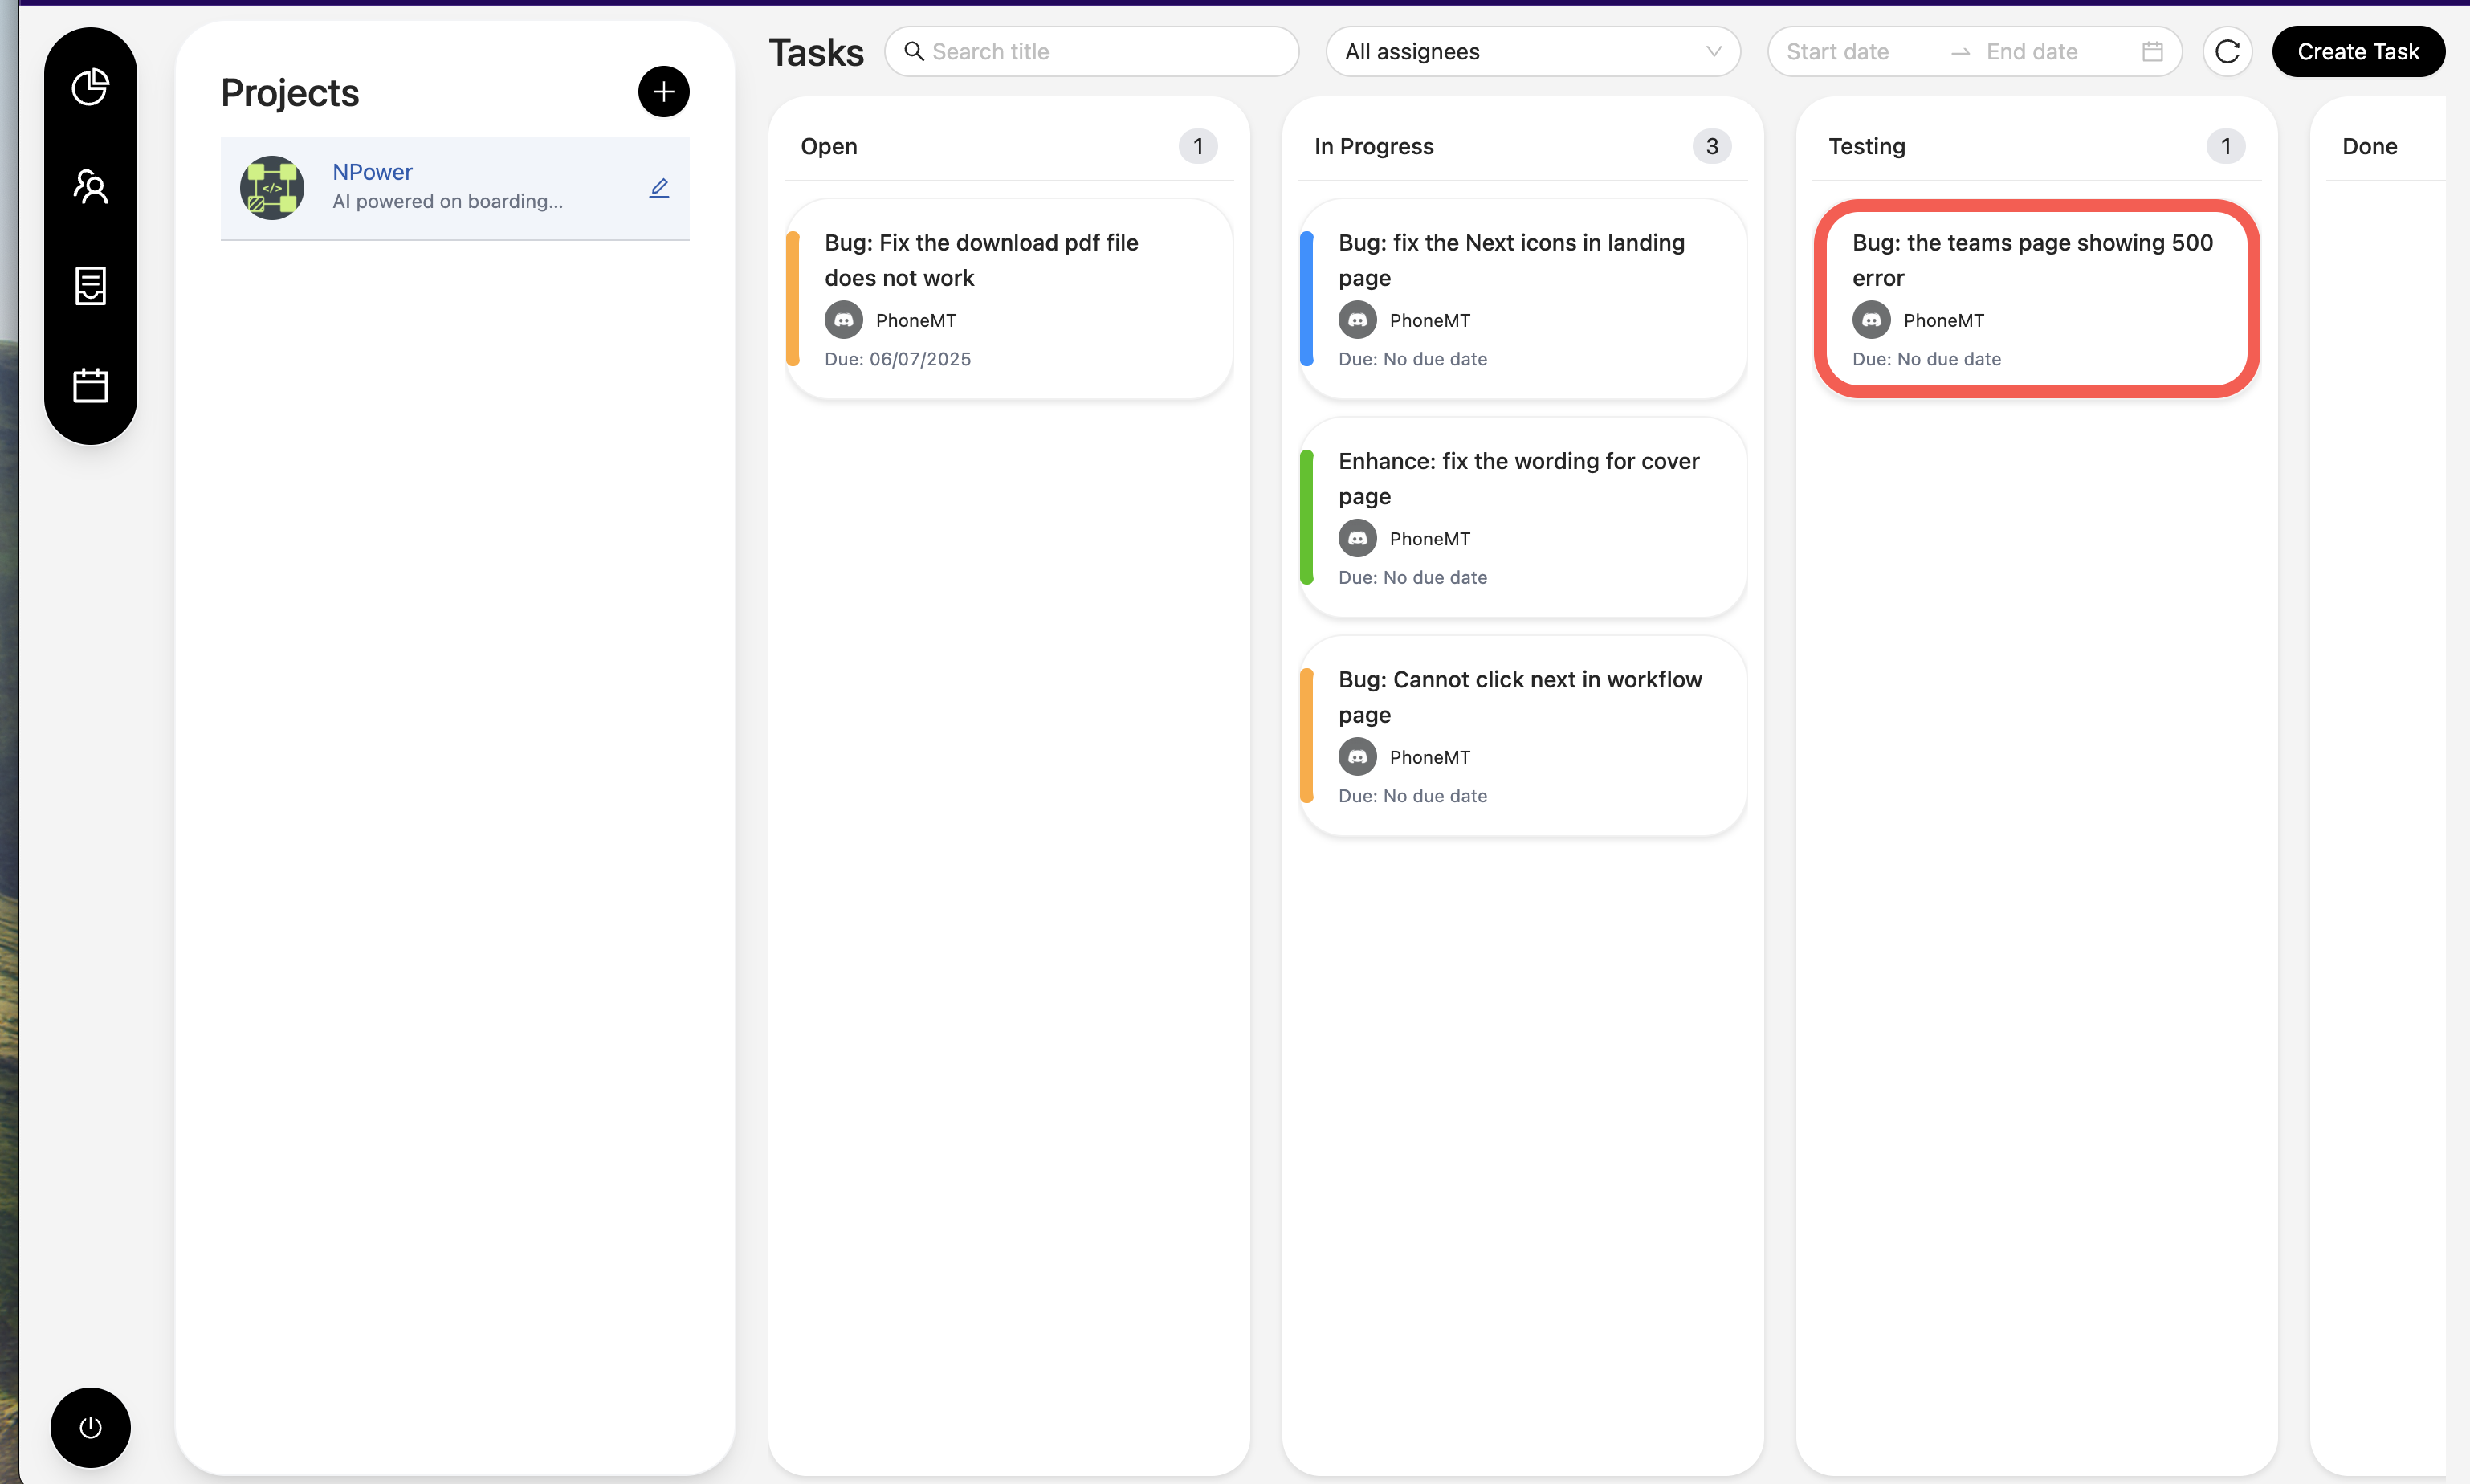Open the cover page wording enhancement task
This screenshot has width=2470, height=1484.
point(1522,517)
